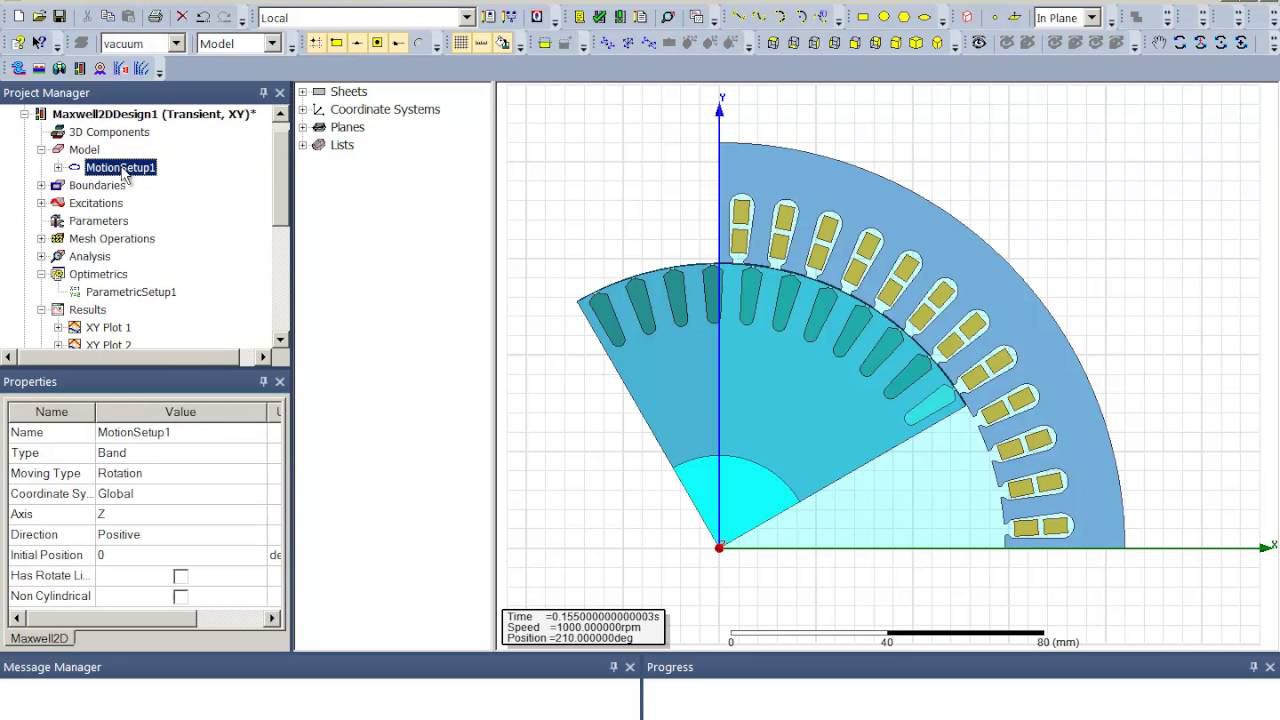1280x720 pixels.
Task: Click the Print icon in toolbar
Action: (x=155, y=17)
